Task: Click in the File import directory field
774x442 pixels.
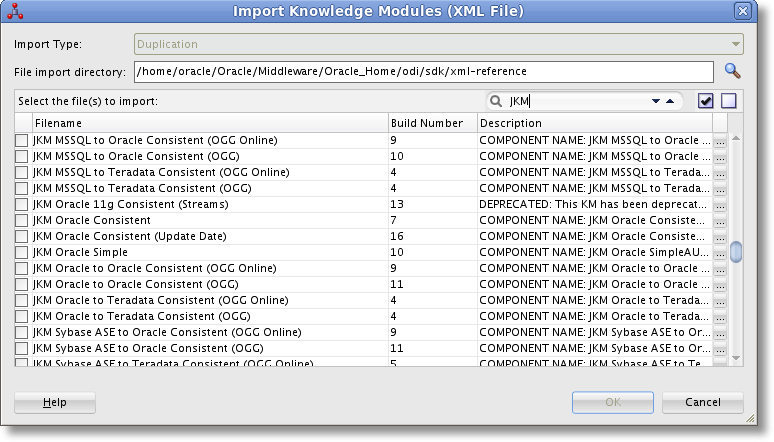Action: [x=424, y=72]
